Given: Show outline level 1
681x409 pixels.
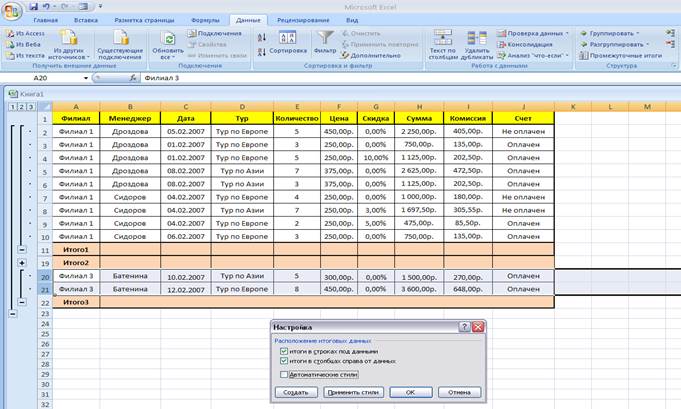Looking at the screenshot, I should 13,107.
